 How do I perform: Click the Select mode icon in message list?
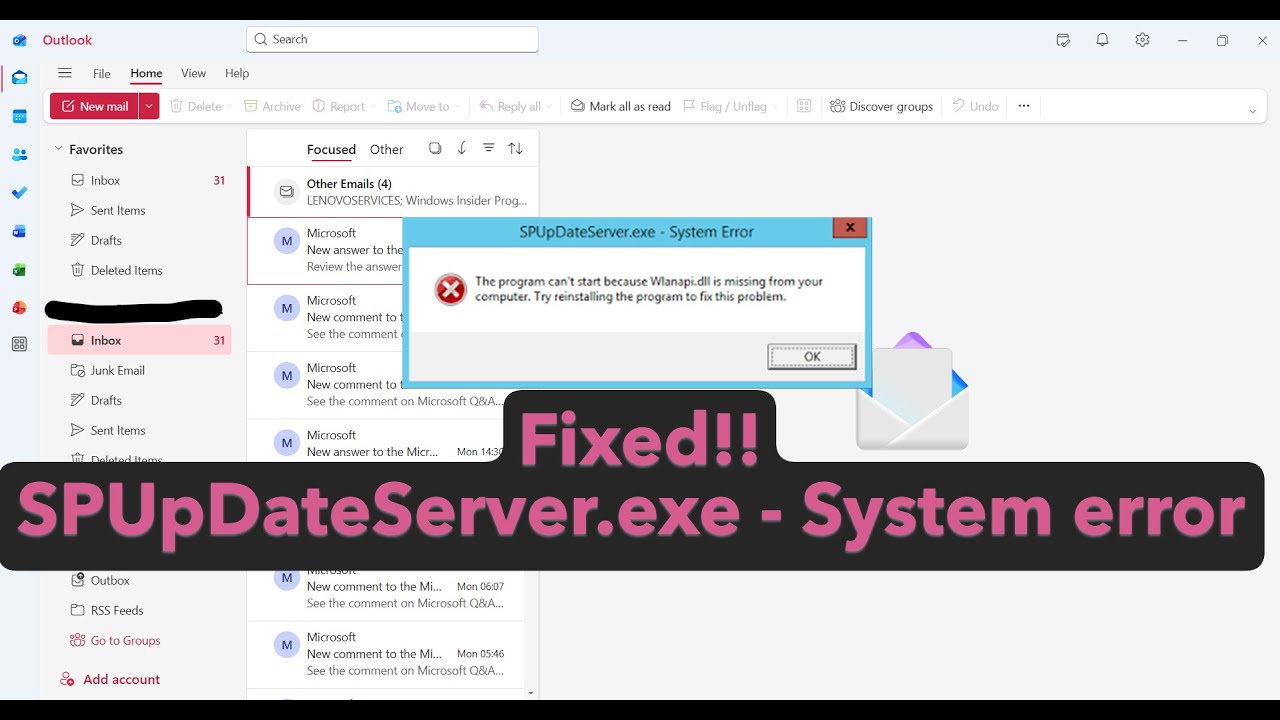(435, 148)
